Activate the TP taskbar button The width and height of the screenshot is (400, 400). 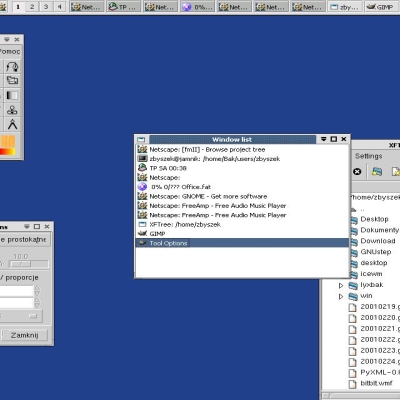(x=123, y=7)
